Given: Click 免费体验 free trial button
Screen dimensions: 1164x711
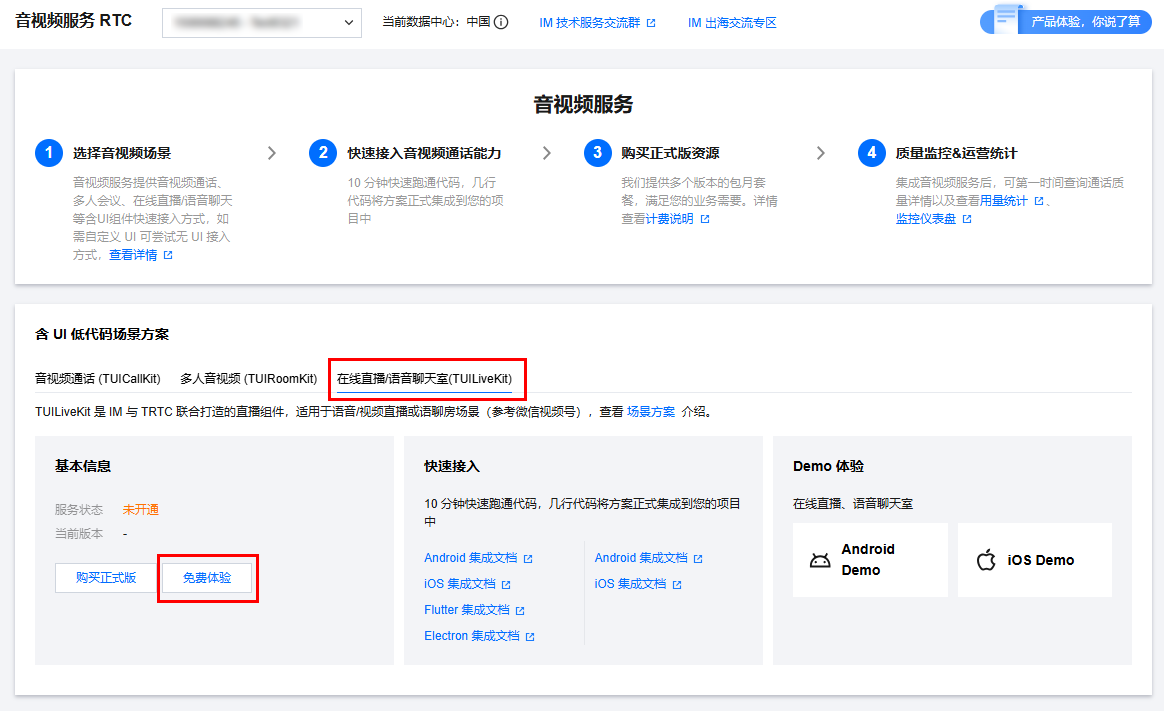Looking at the screenshot, I should click(207, 577).
